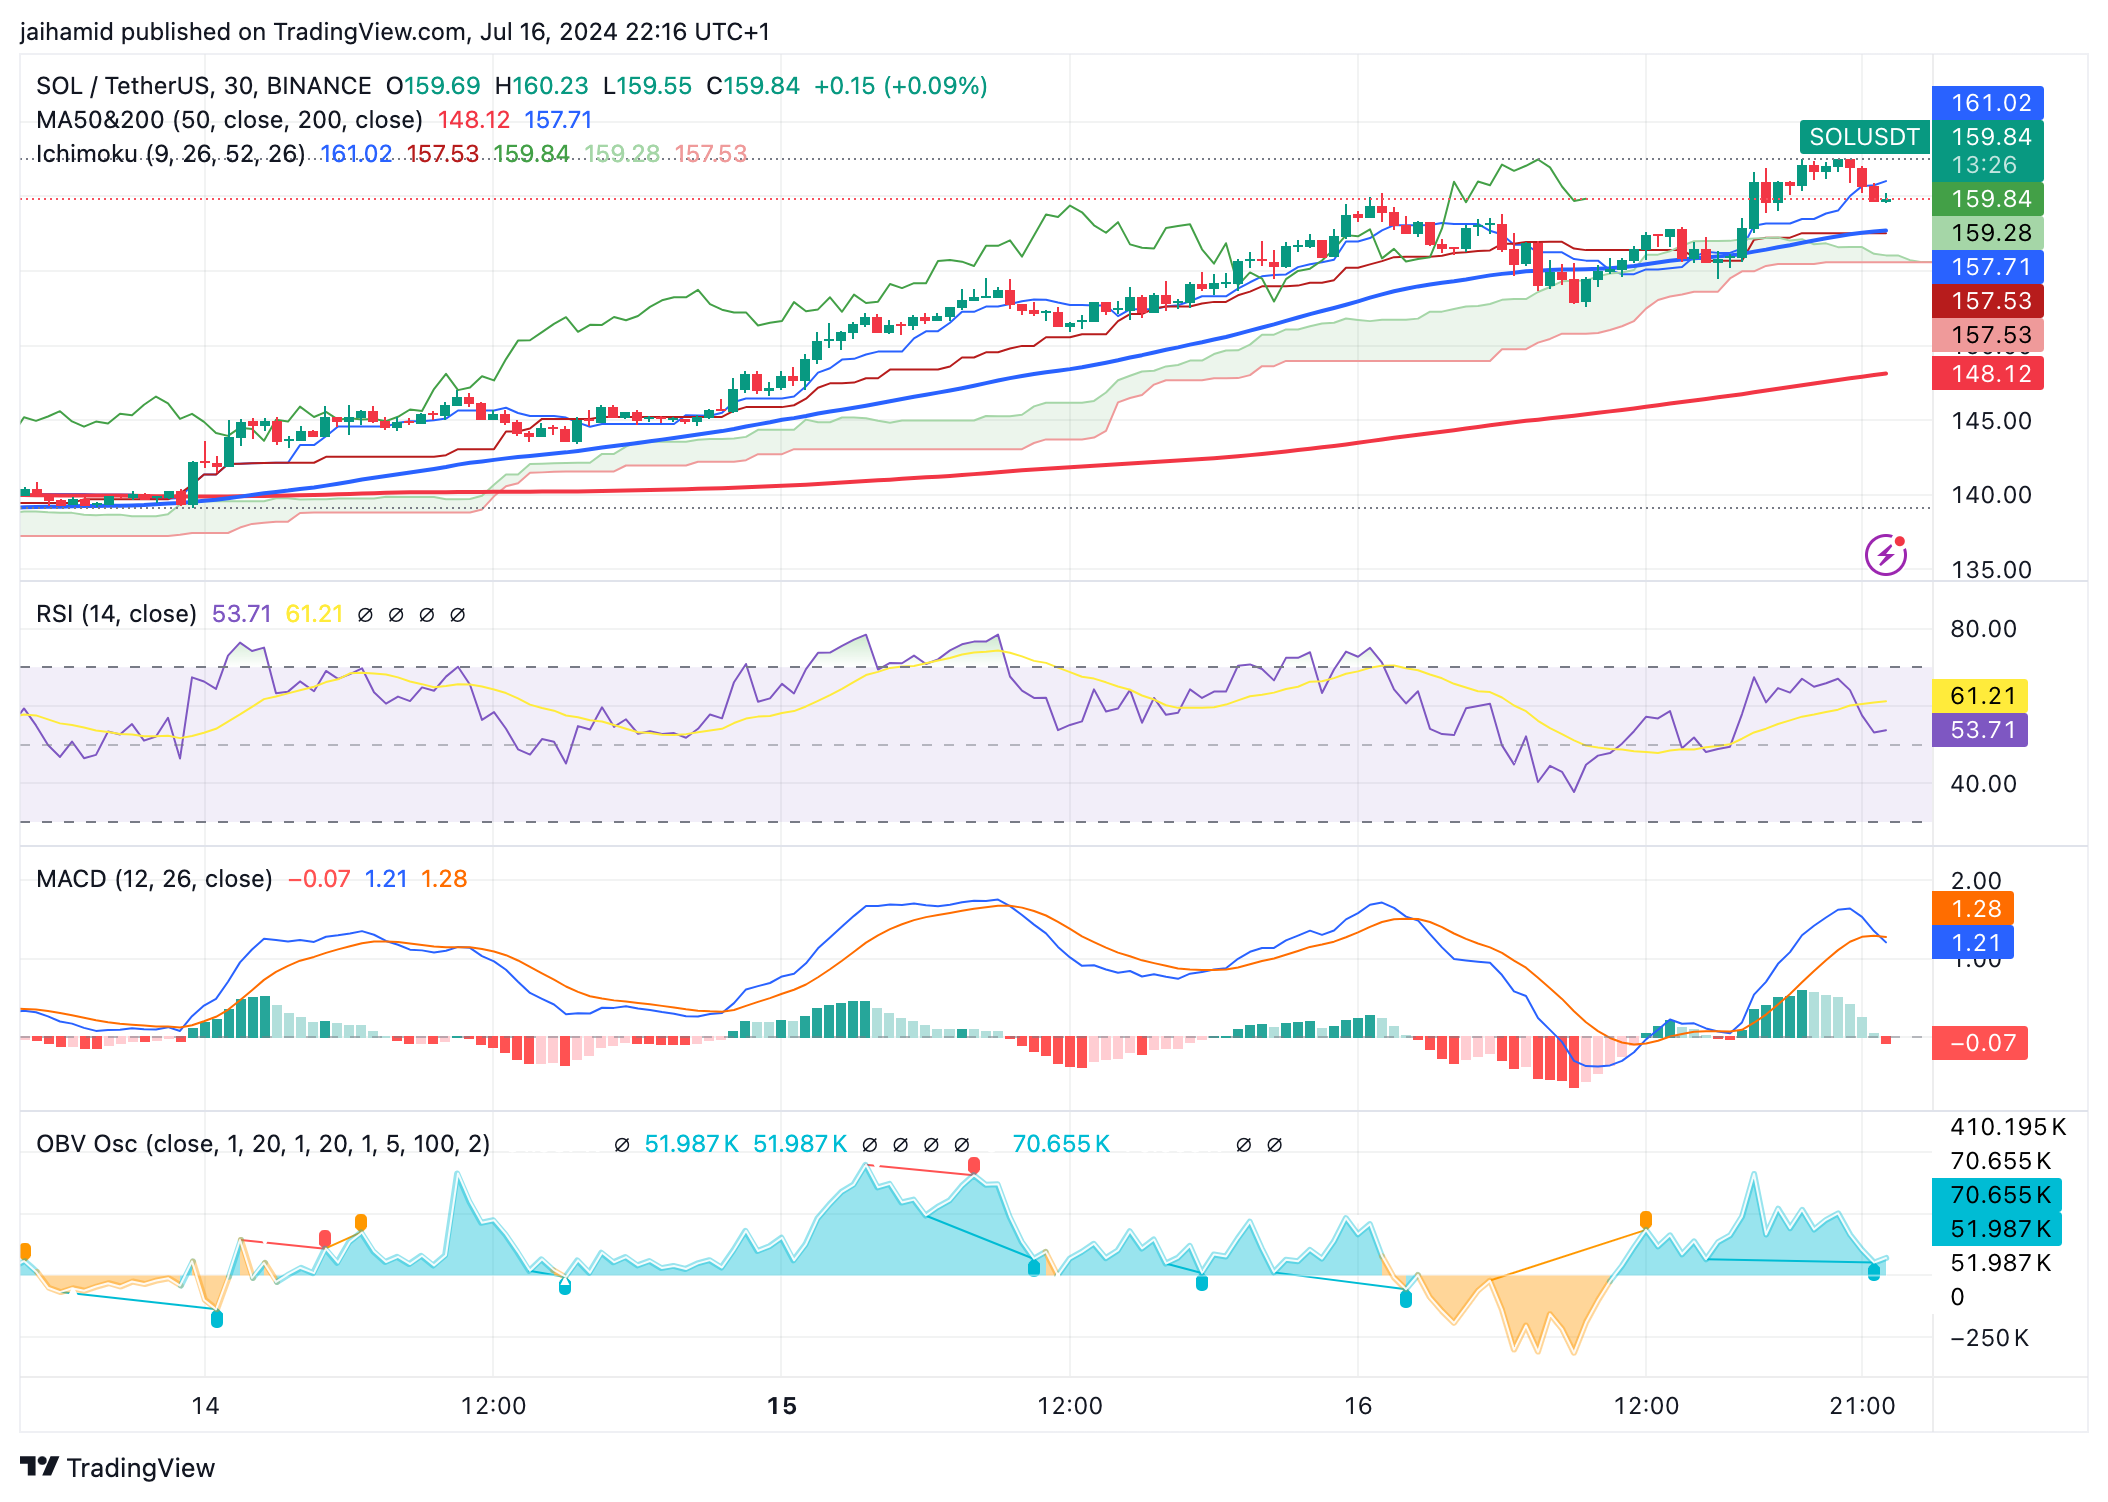The width and height of the screenshot is (2108, 1502).
Task: Click the MACD (12, 26, close) legend label
Action: [x=154, y=879]
